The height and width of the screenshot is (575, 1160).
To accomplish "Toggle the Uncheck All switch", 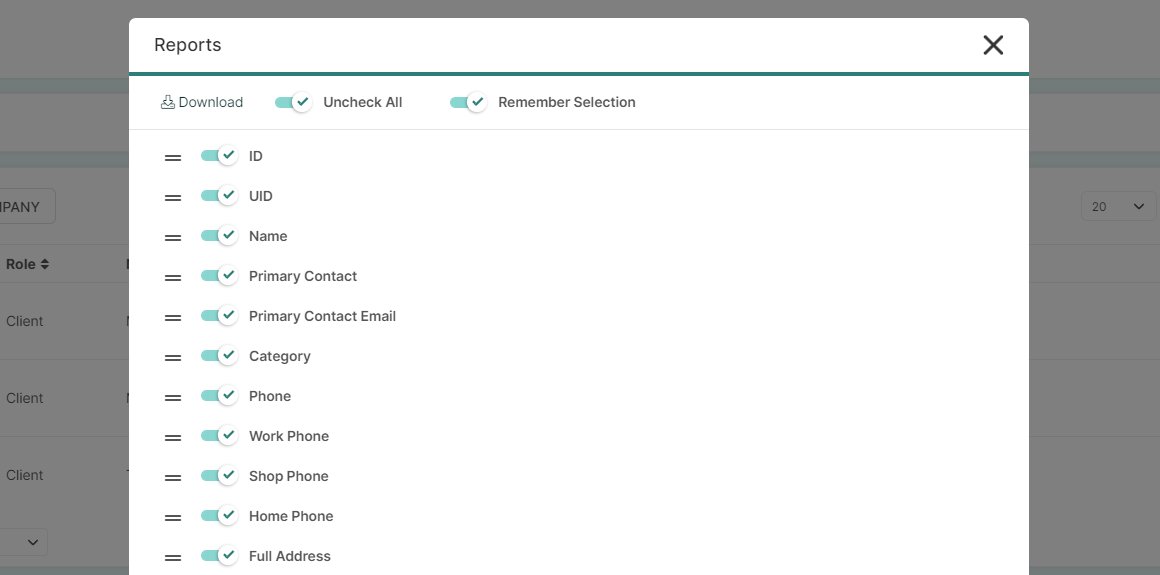I will point(294,102).
